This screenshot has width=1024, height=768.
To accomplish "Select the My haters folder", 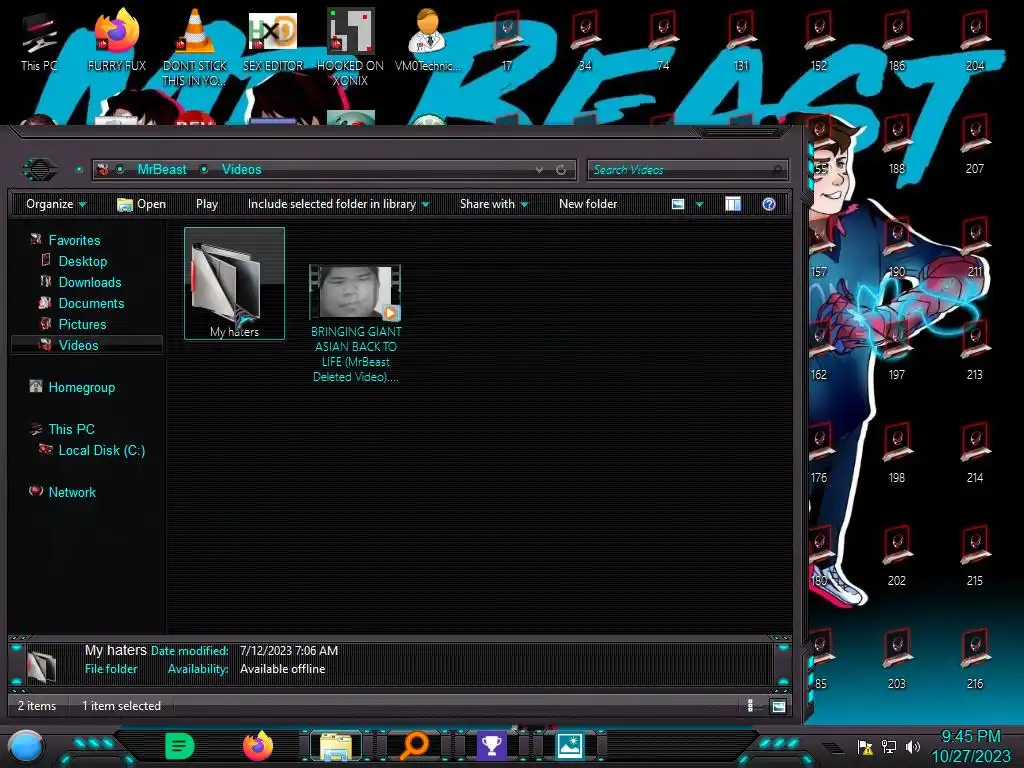I will point(234,283).
